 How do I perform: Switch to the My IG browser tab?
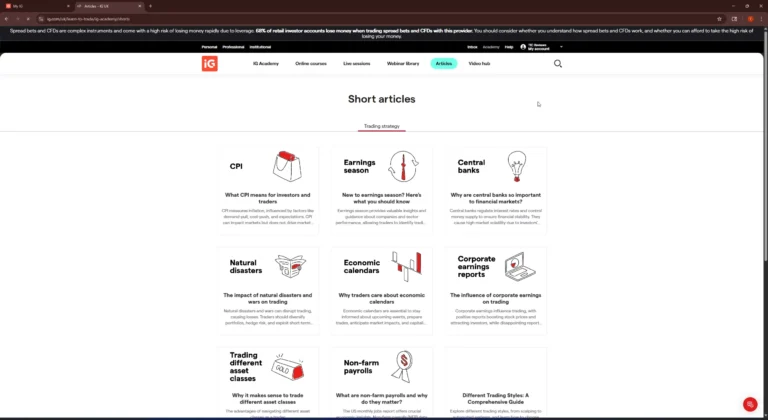click(37, 6)
